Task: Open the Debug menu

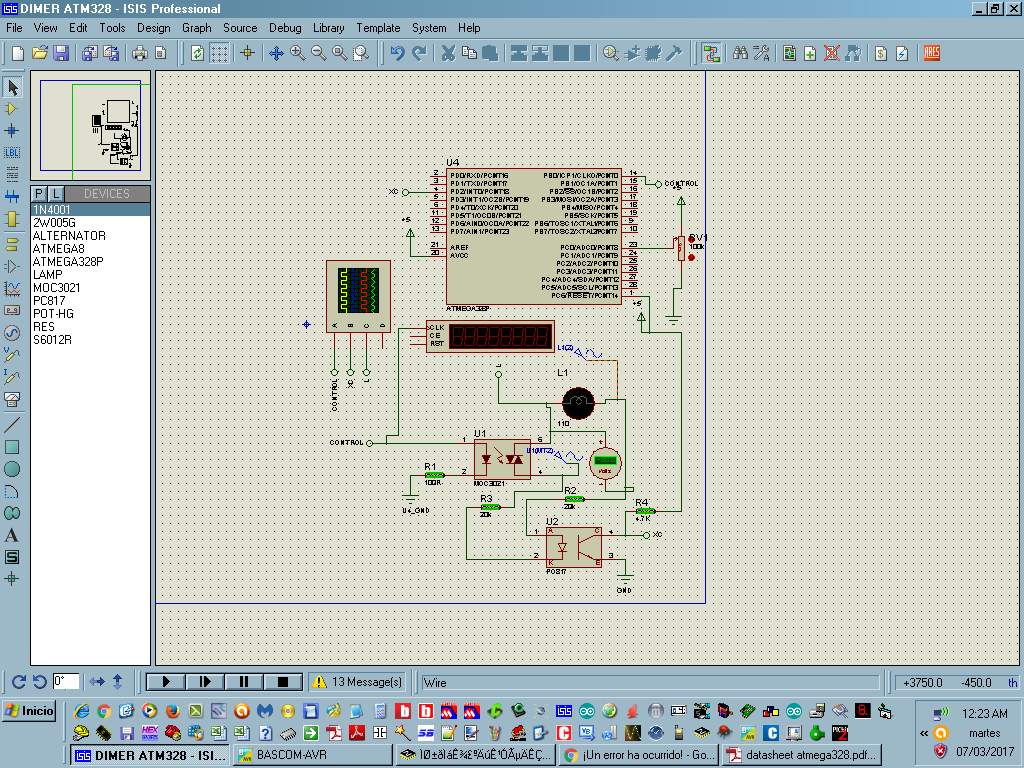Action: 285,28
